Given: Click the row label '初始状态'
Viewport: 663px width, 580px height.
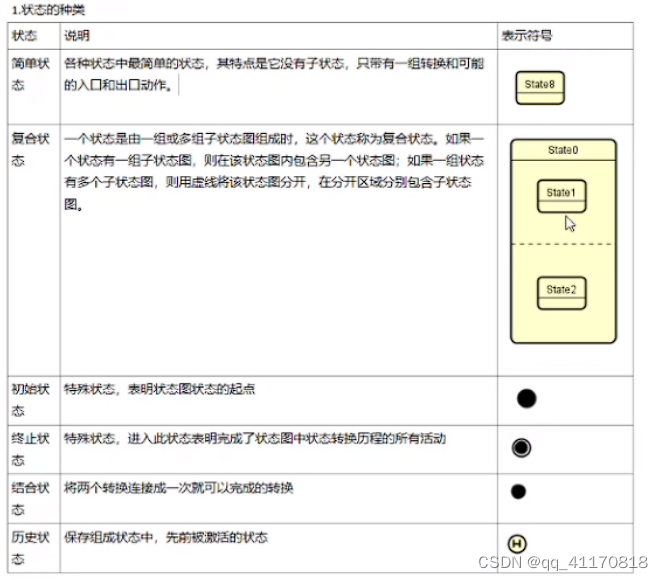Looking at the screenshot, I should [30, 400].
